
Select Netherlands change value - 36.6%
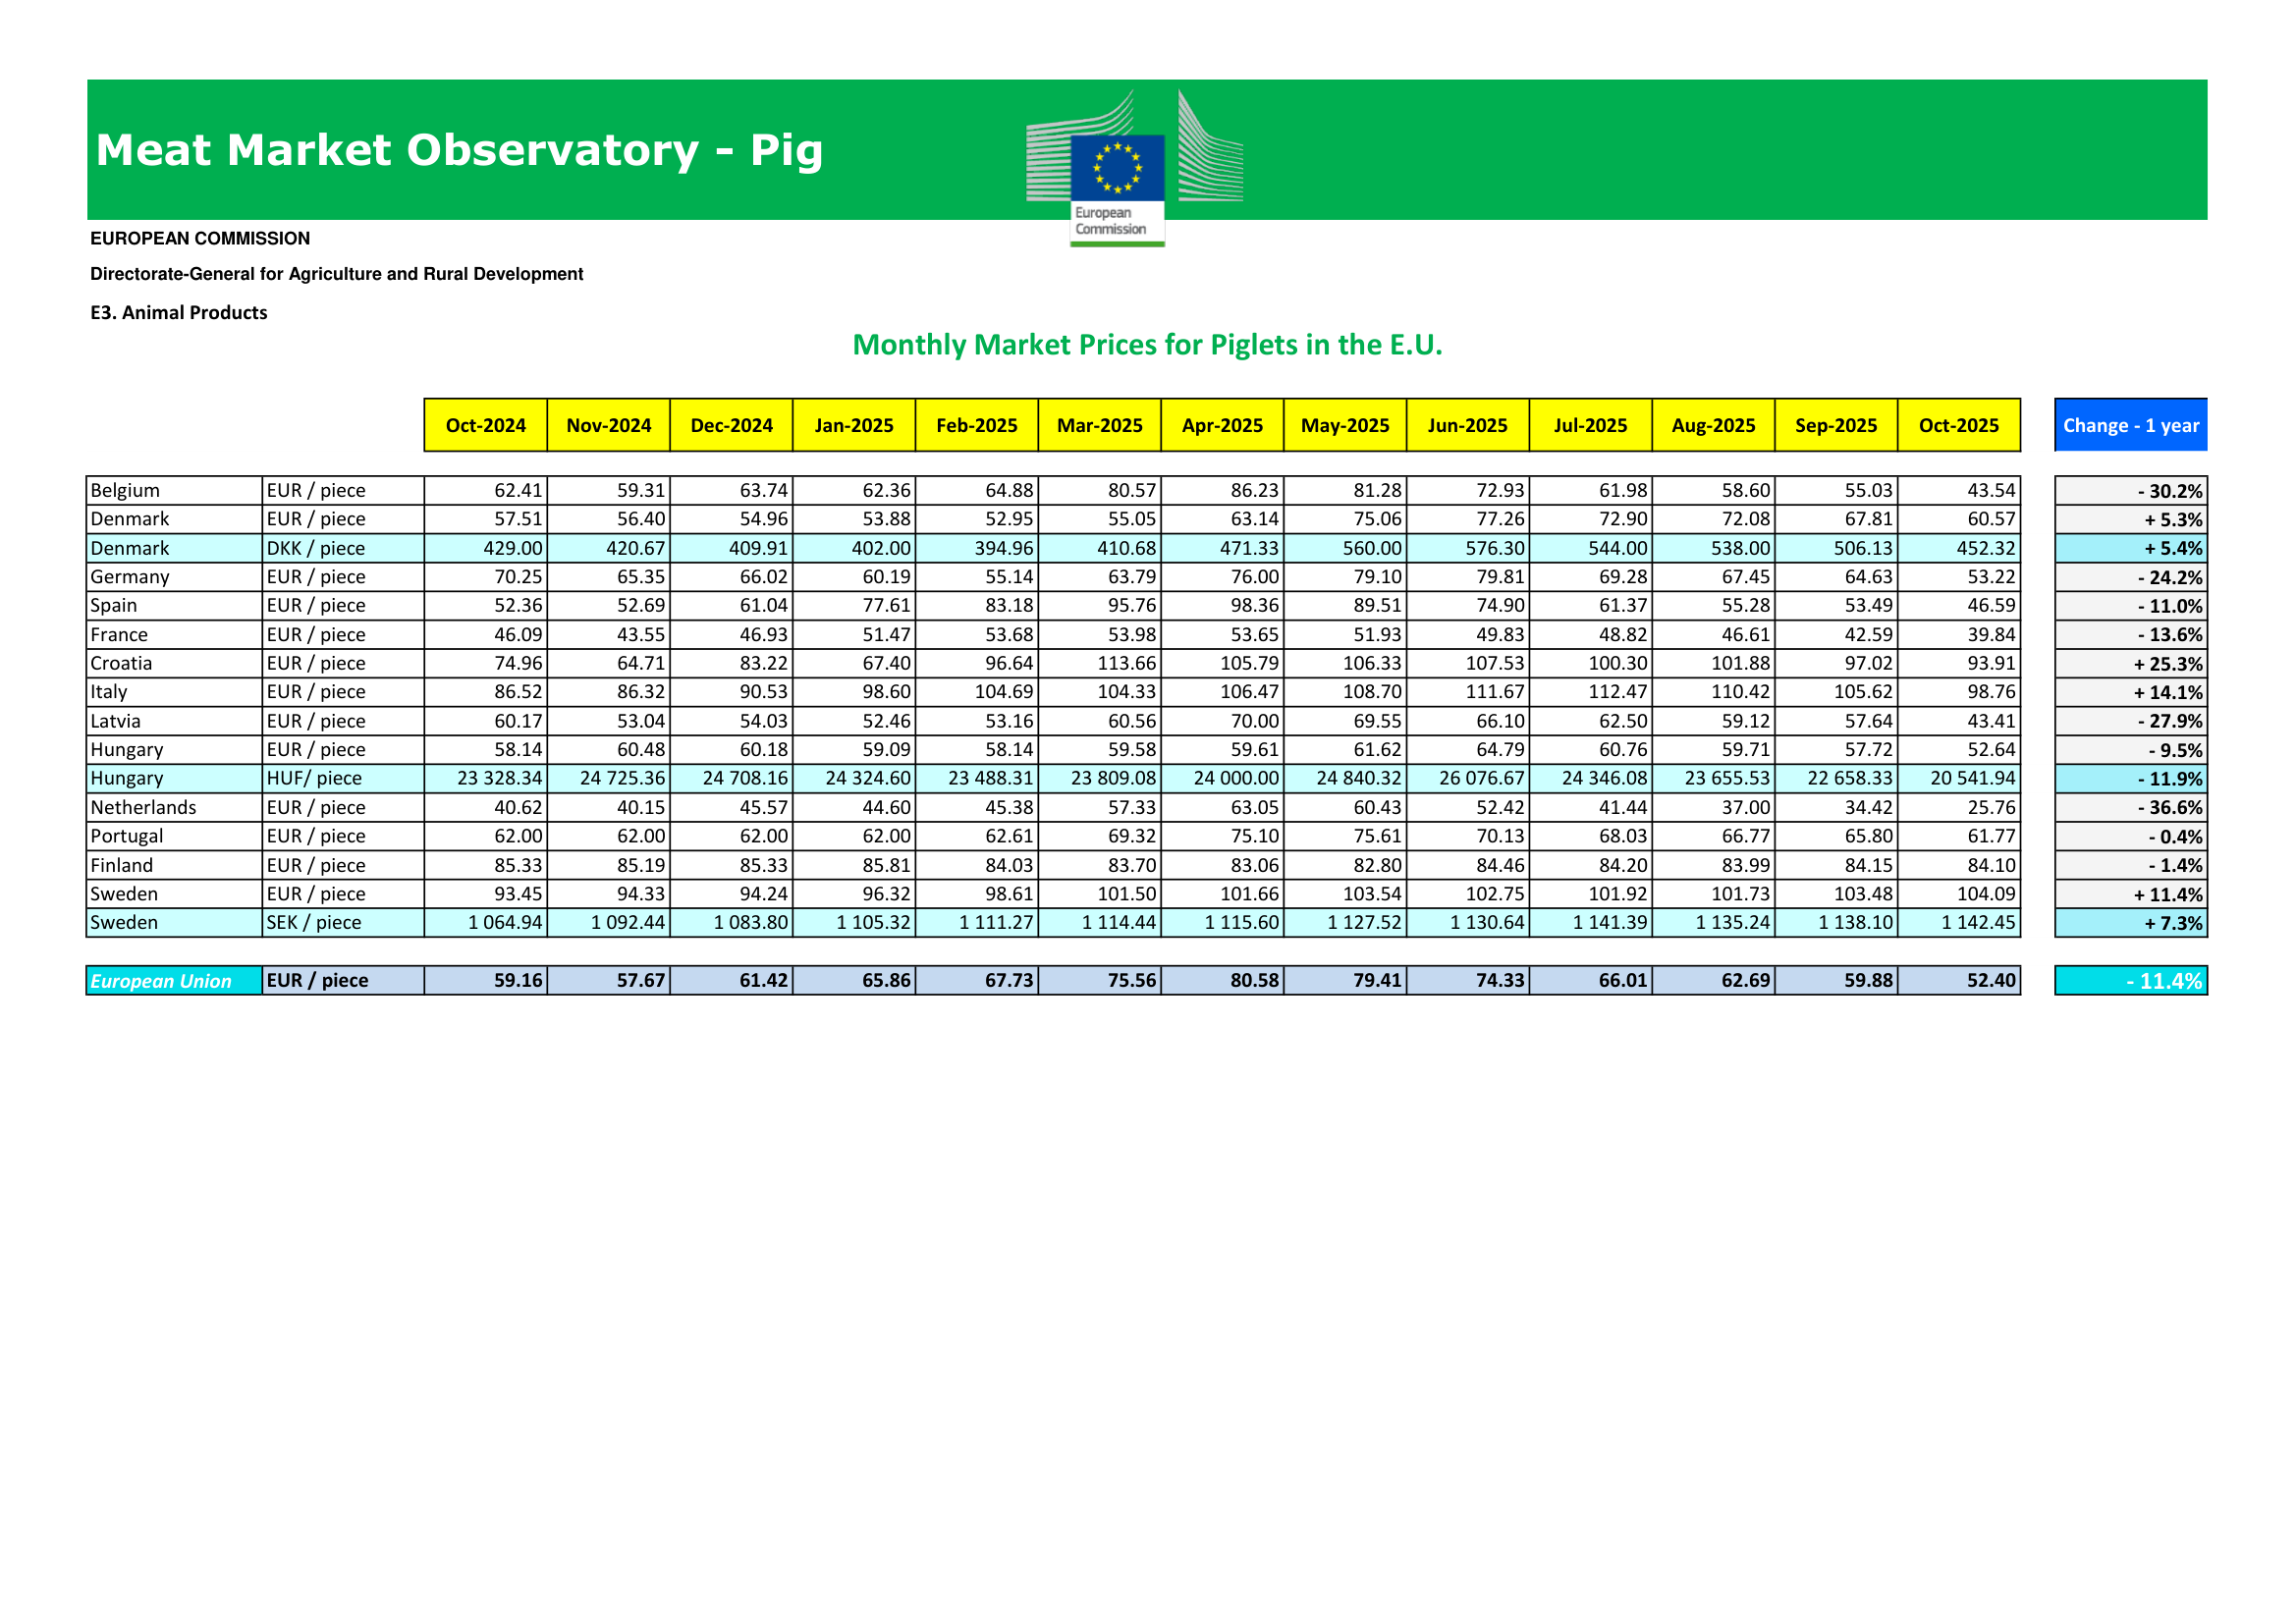(x=2169, y=808)
